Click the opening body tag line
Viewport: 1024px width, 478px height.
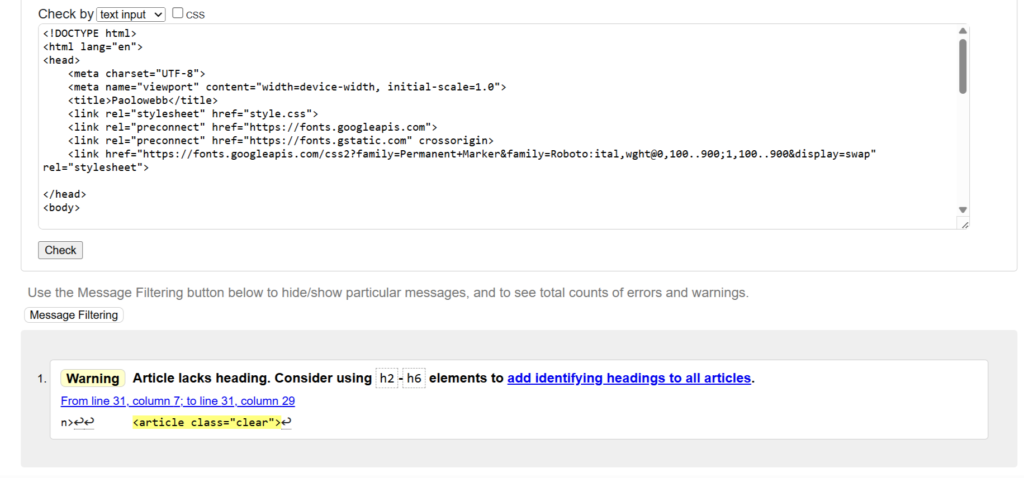[x=62, y=208]
